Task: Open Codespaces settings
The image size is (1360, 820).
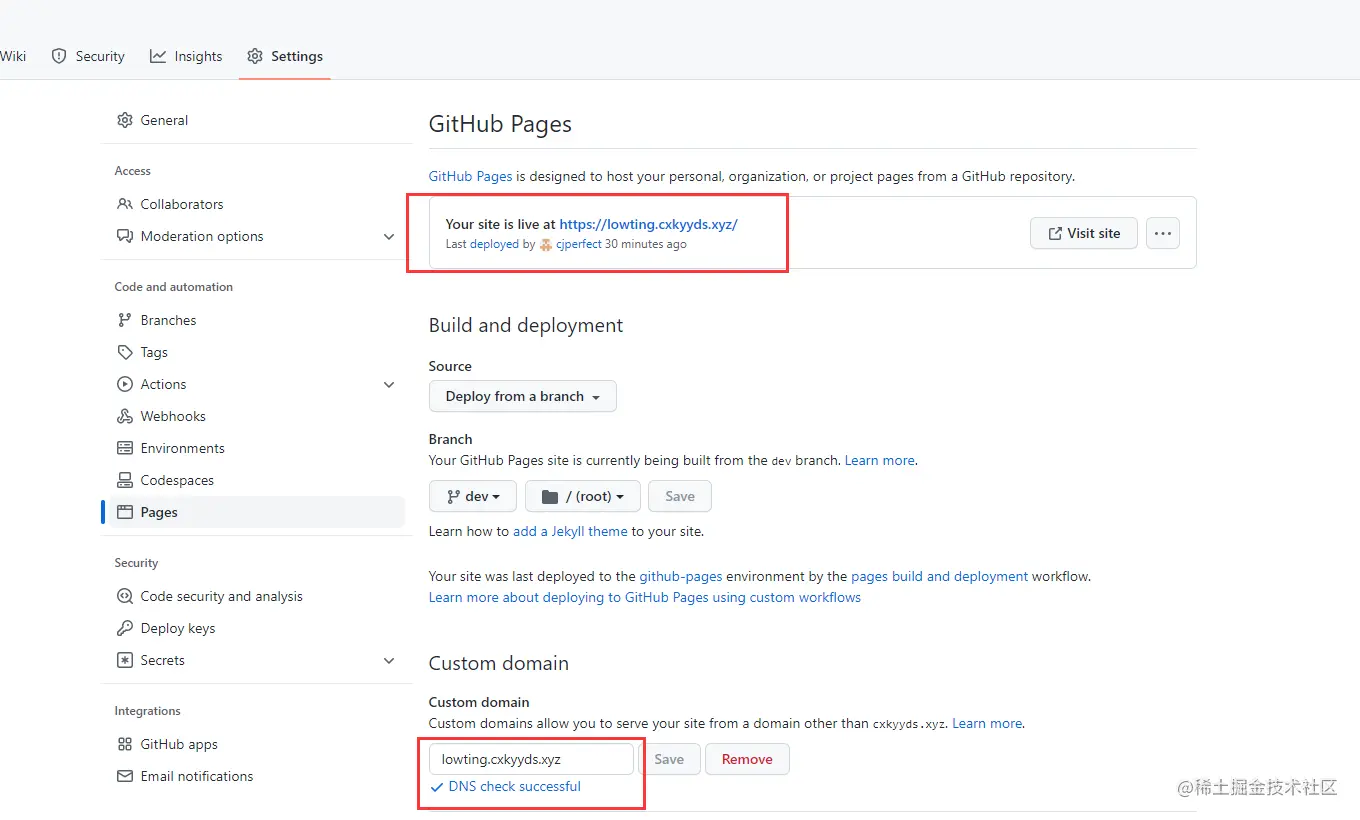Action: click(x=255, y=480)
